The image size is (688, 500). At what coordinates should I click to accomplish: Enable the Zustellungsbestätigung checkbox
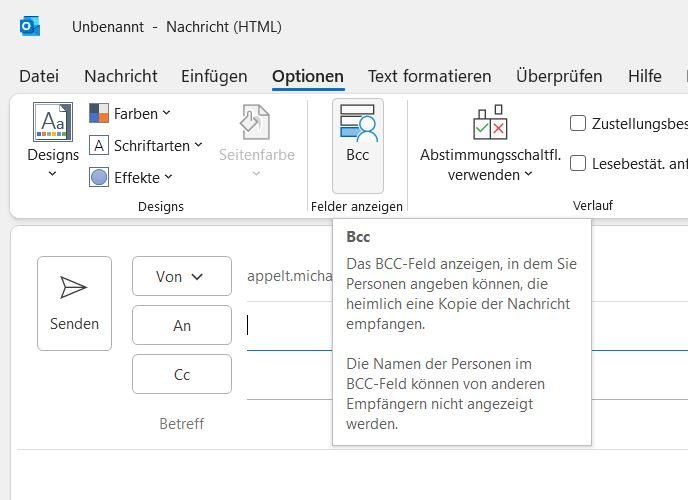(x=578, y=123)
